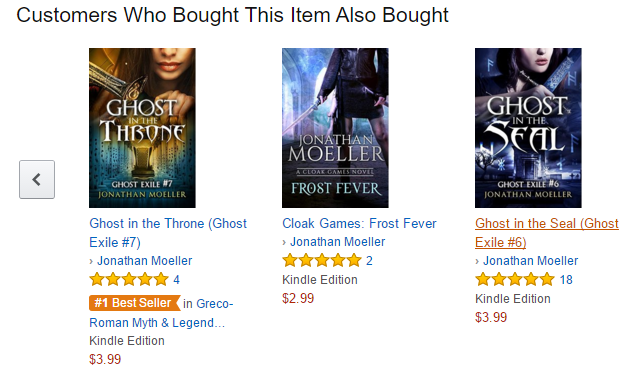Viewport: 643px width, 389px height.
Task: Click Jonathan Moeller under Ghost in the Seal
Action: point(530,261)
